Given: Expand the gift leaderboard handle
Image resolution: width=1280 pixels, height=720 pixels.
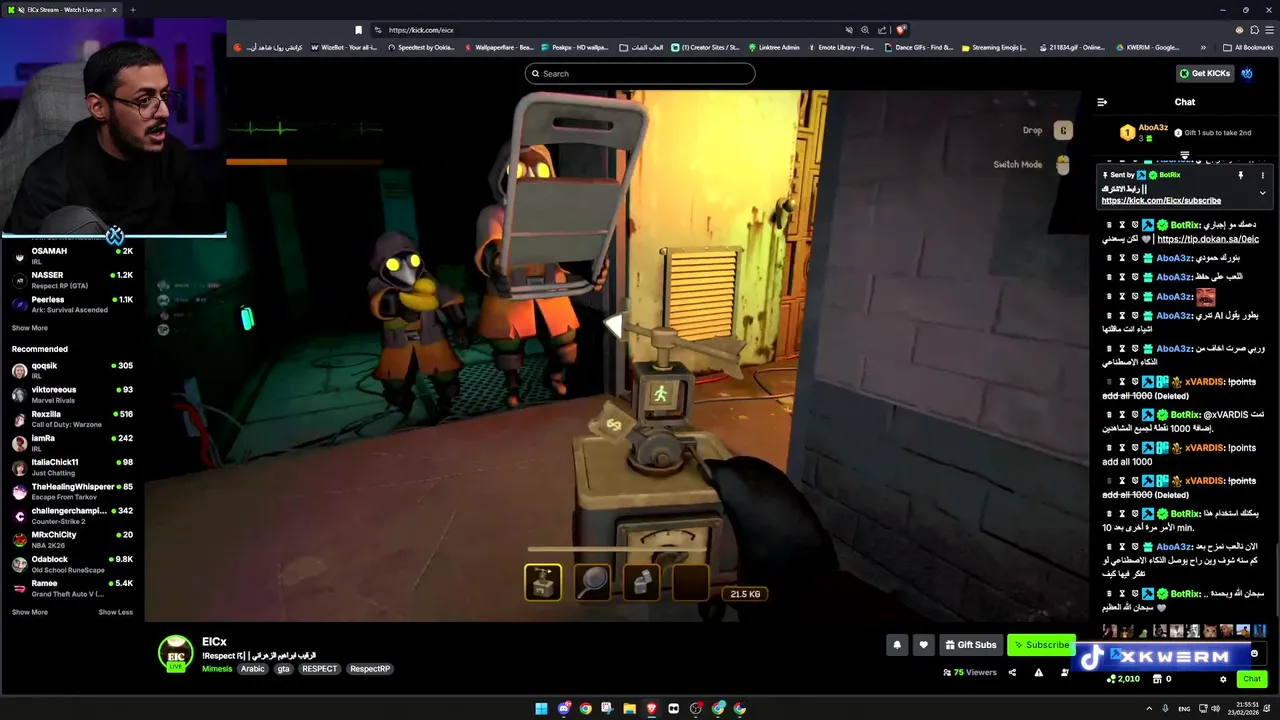Looking at the screenshot, I should pos(1185,155).
